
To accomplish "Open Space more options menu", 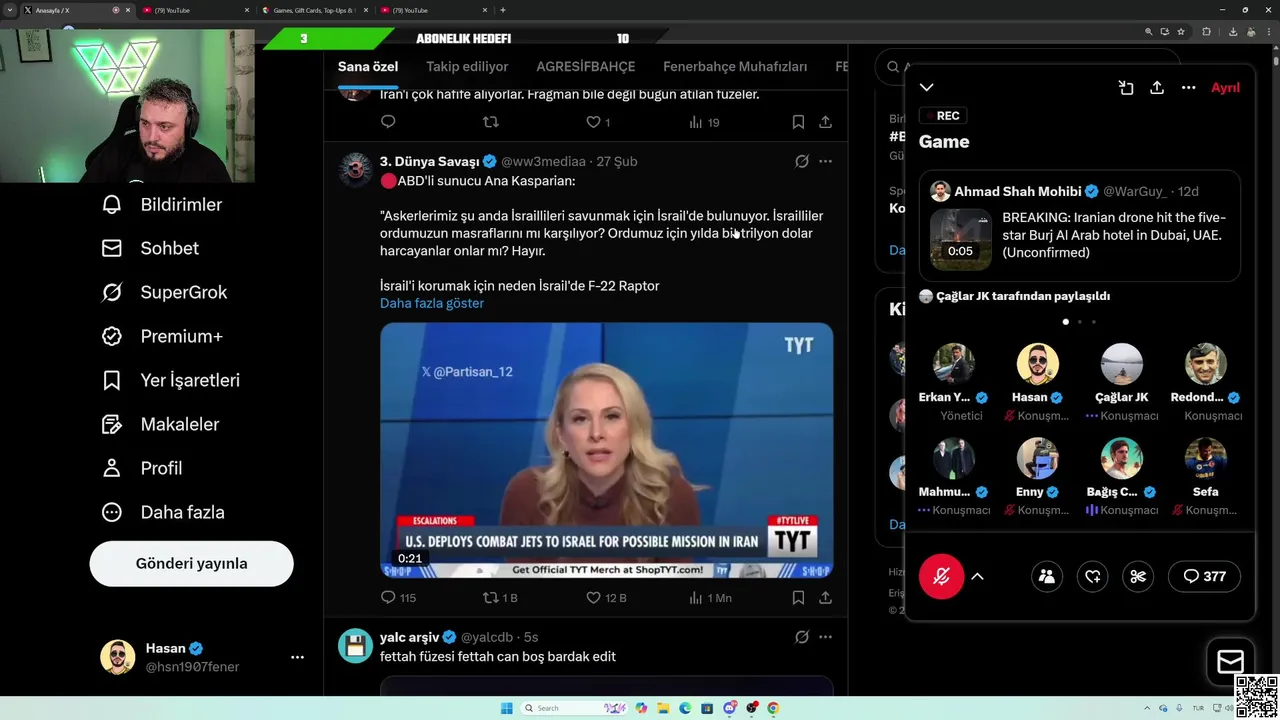I will click(1188, 88).
